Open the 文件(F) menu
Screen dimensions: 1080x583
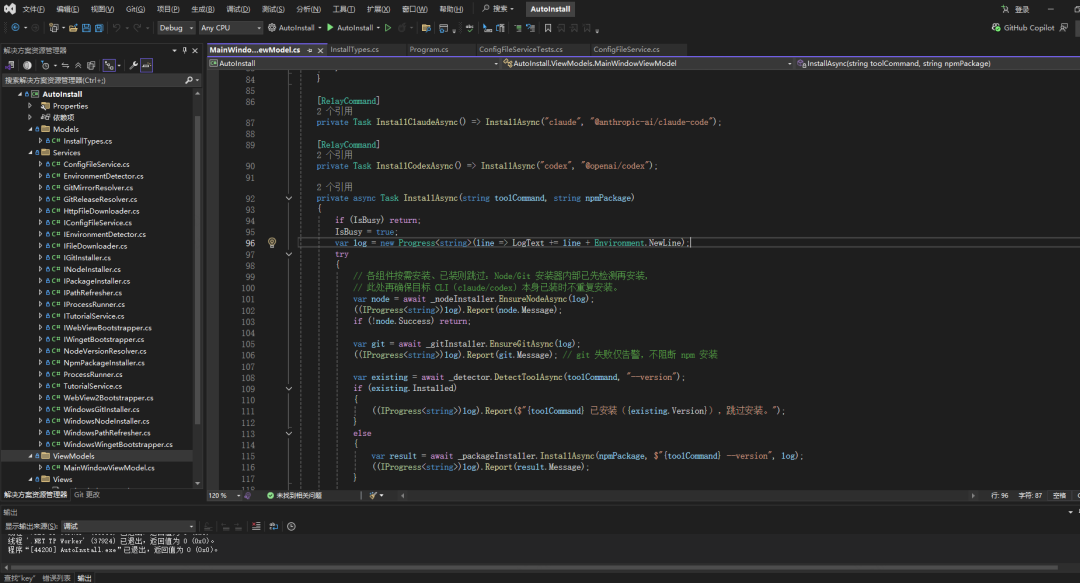point(33,9)
